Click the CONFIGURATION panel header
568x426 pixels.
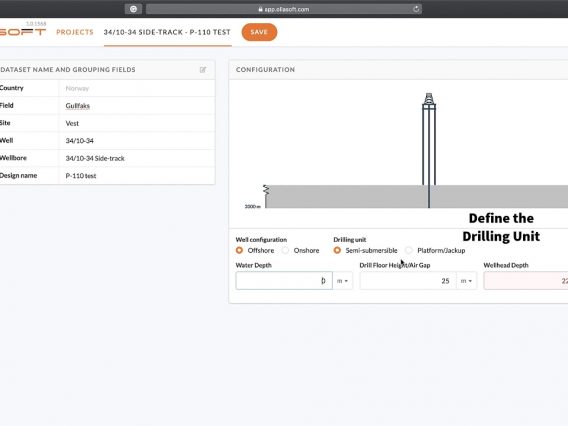tap(265, 70)
